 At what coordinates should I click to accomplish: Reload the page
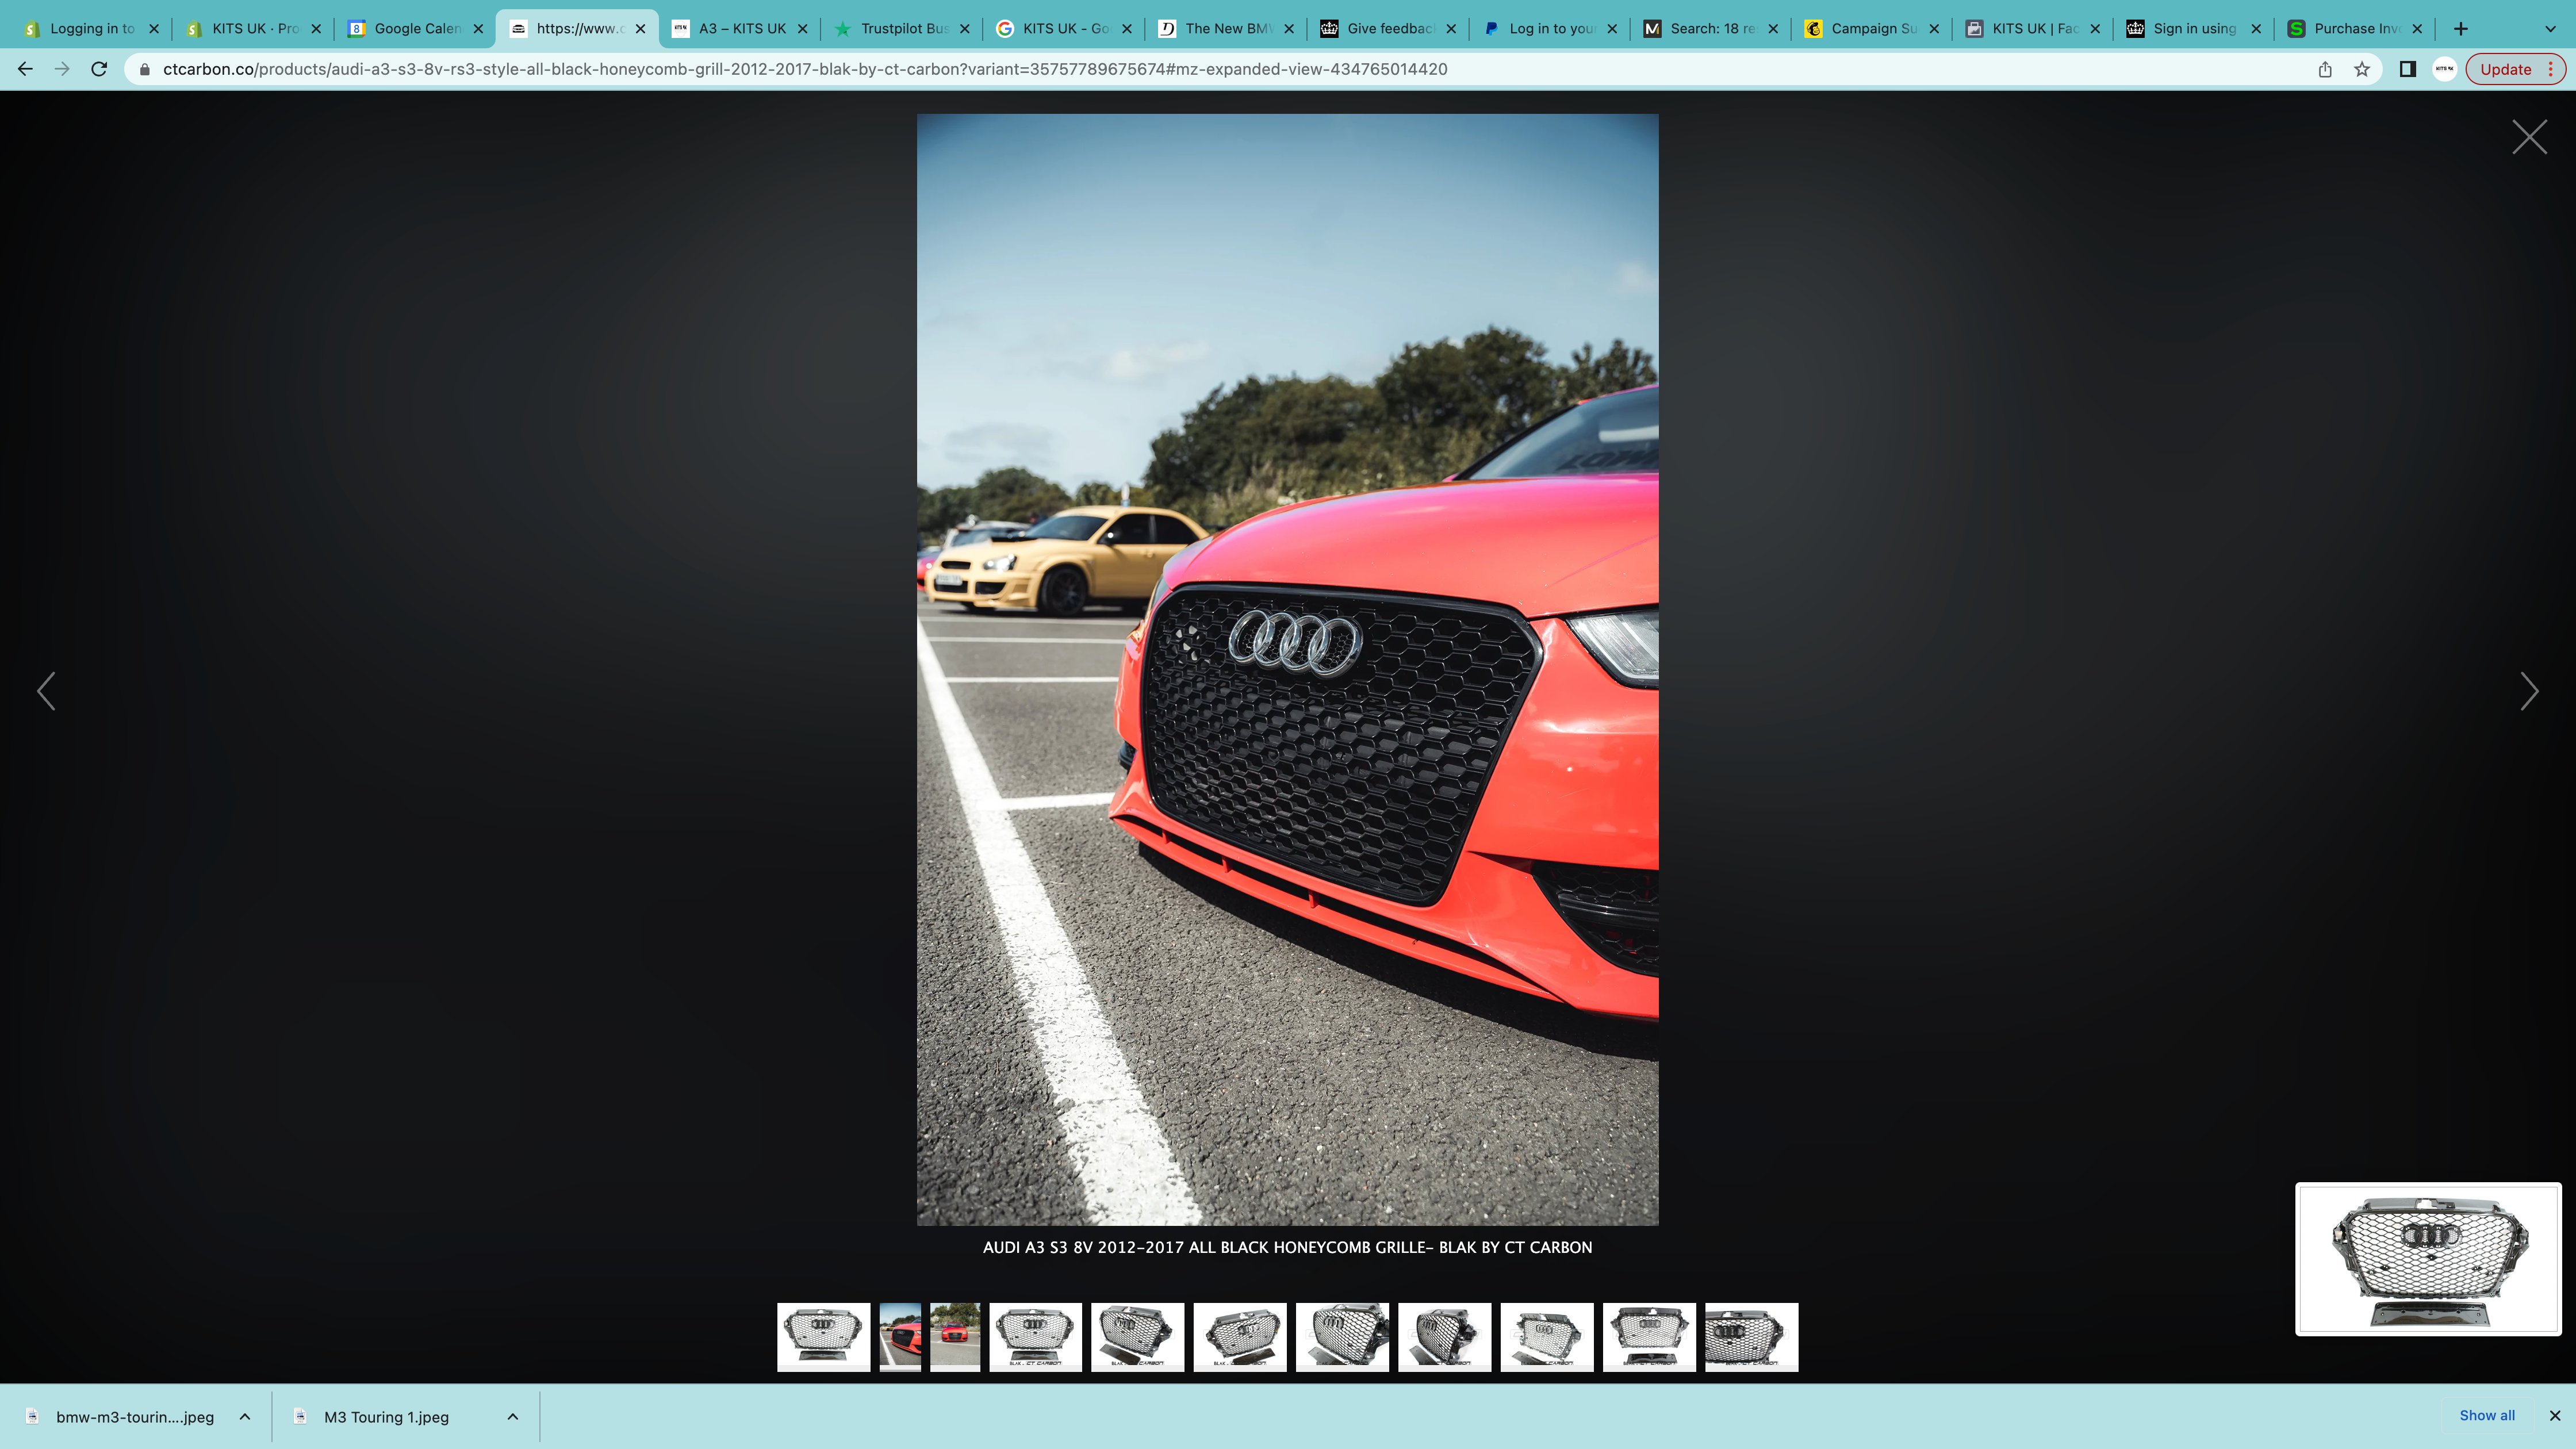click(x=99, y=69)
